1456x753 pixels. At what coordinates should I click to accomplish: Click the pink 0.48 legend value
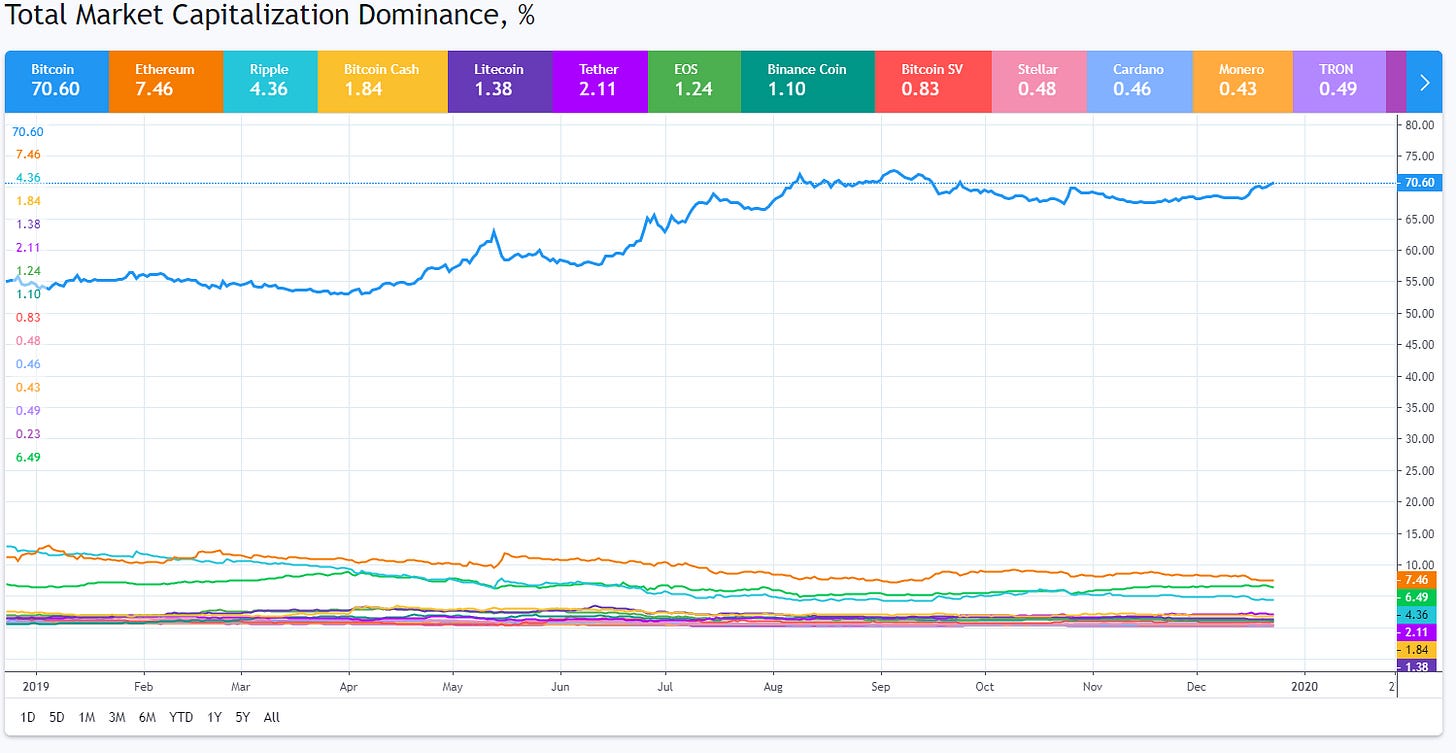click(x=28, y=341)
